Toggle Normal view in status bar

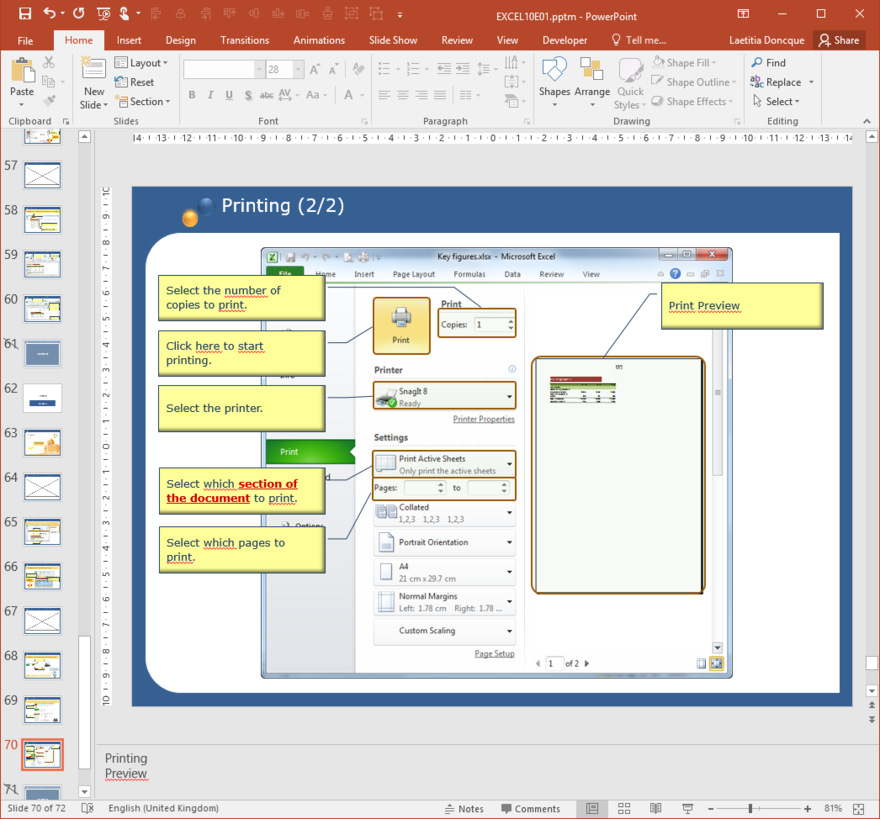pos(592,808)
